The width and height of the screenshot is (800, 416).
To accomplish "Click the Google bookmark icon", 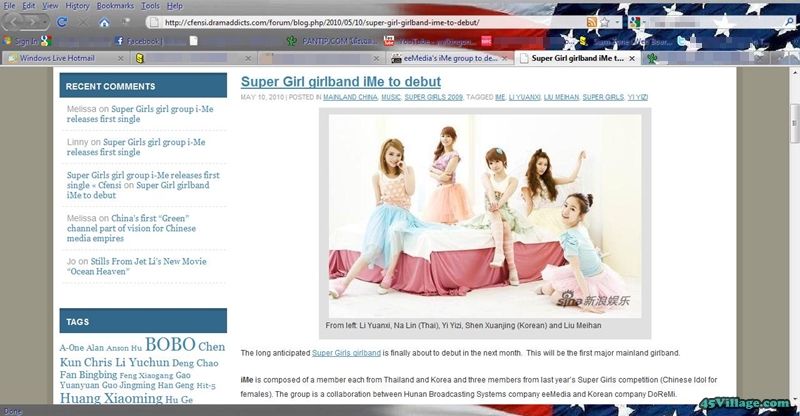I will [46, 41].
